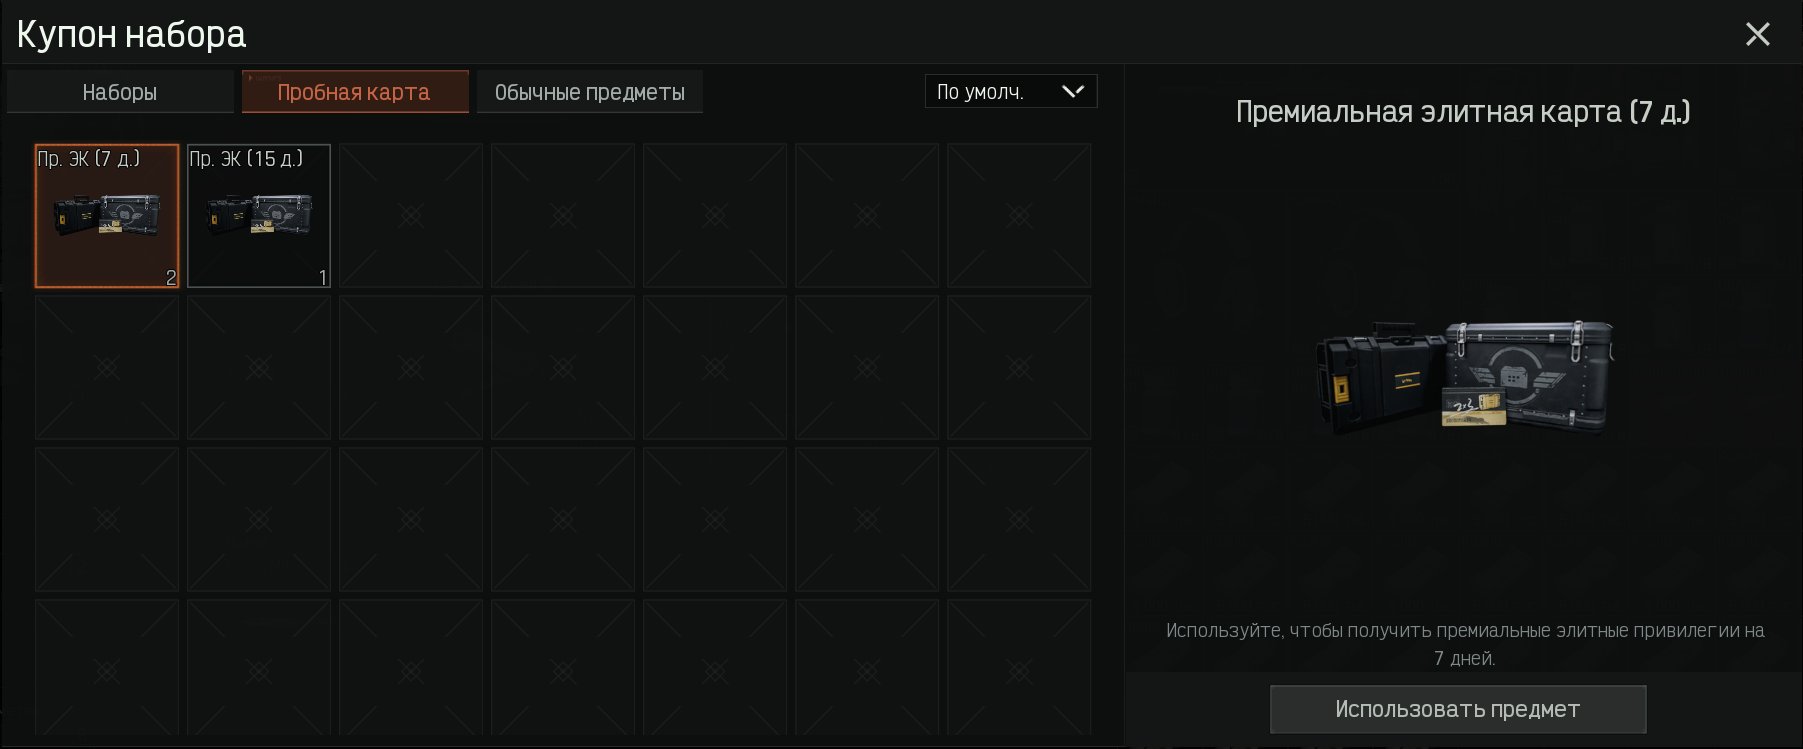The image size is (1803, 749).
Task: Select the Пр. ЭК (7 д.) item slot
Action: [x=107, y=216]
